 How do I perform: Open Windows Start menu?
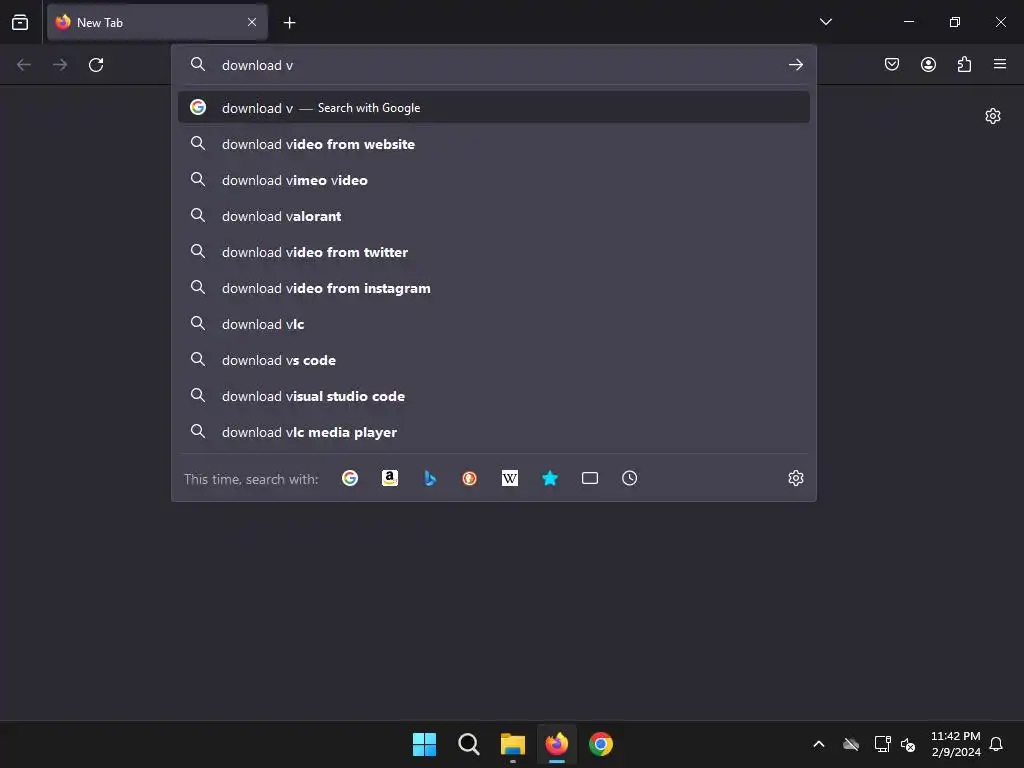click(x=424, y=744)
